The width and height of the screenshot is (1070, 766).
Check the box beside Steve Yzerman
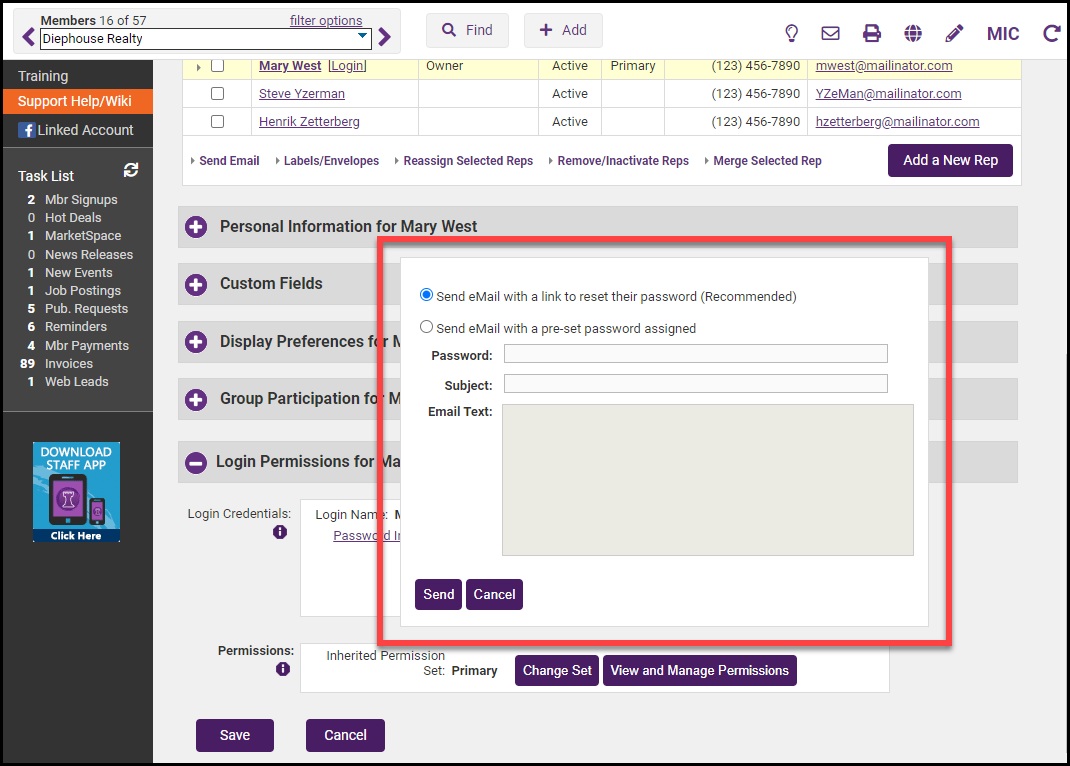coord(217,94)
